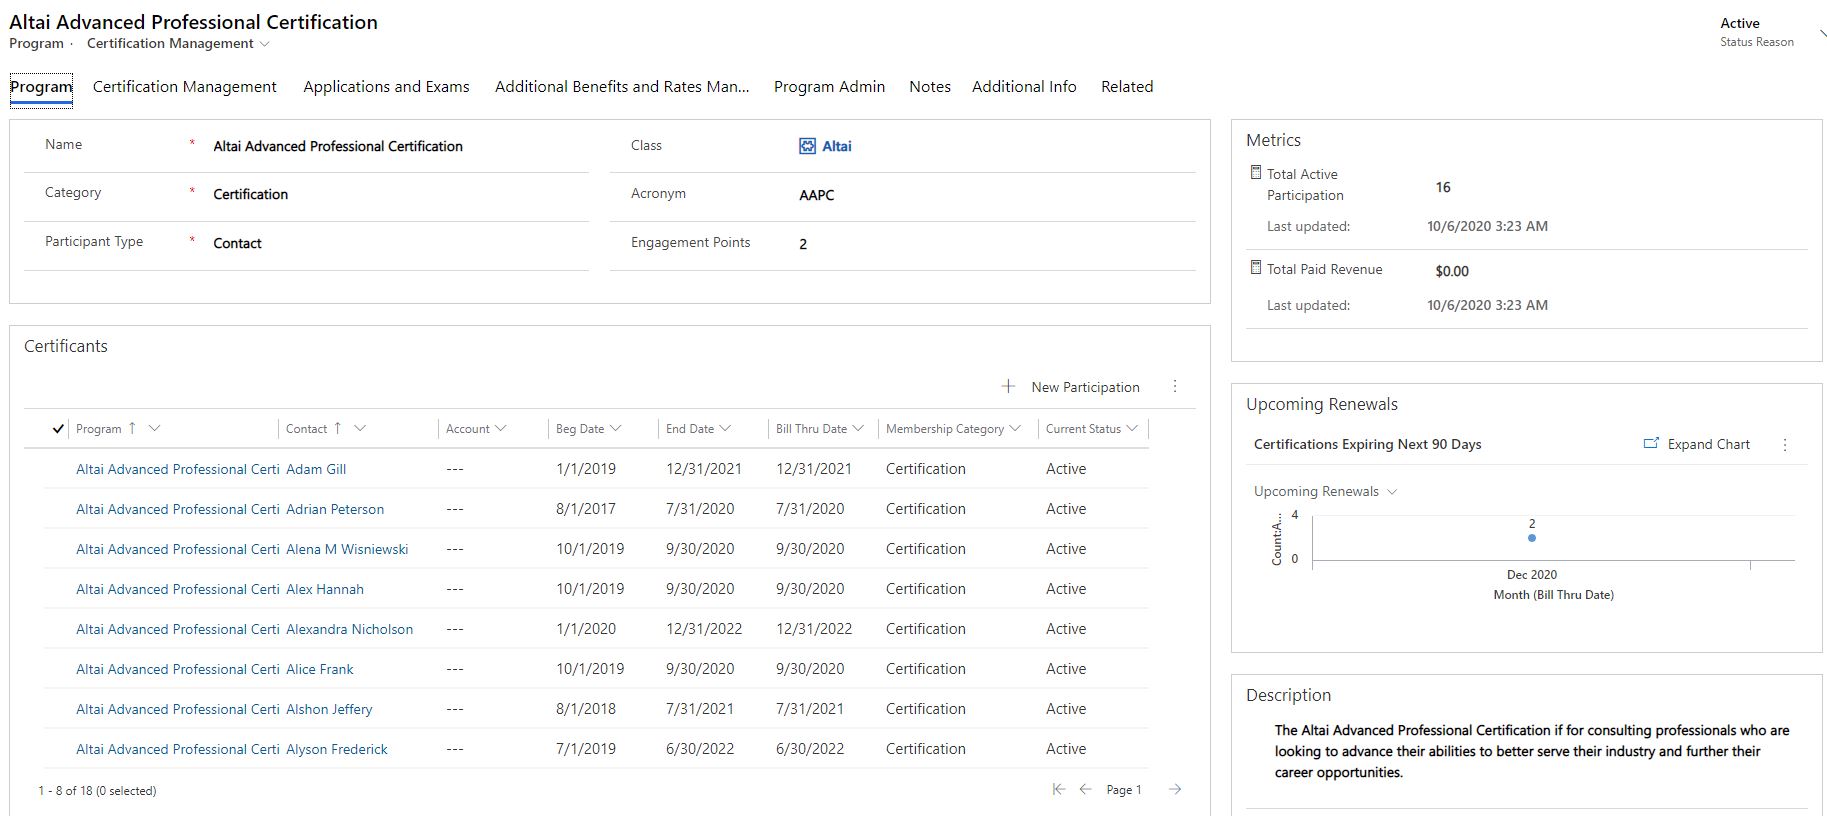
Task: Switch to the Applications and Exams tab
Action: click(386, 87)
